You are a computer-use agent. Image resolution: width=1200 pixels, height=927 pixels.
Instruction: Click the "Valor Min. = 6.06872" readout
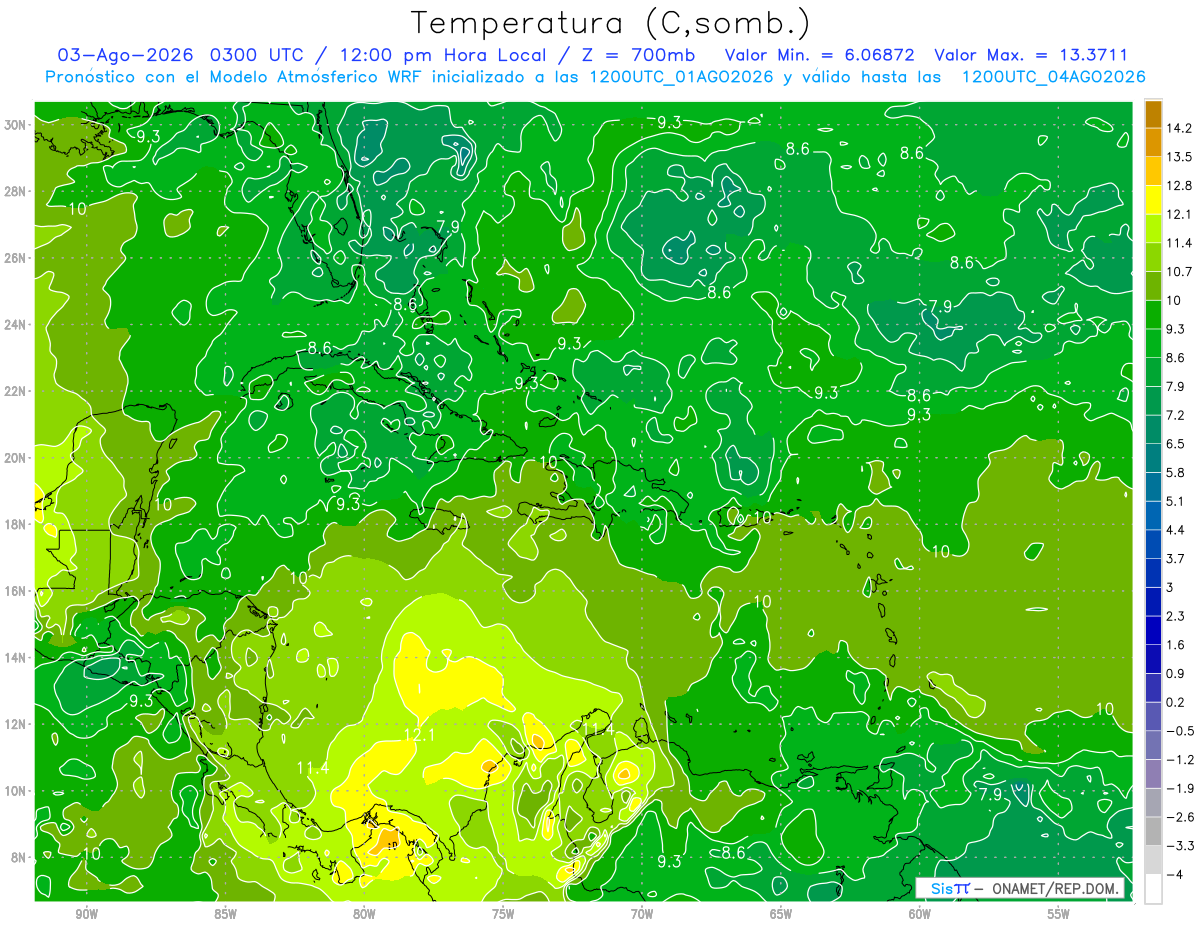[x=822, y=55]
